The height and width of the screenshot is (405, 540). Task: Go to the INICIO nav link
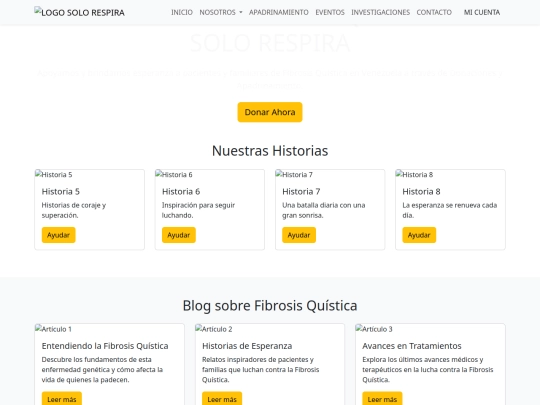coord(182,12)
